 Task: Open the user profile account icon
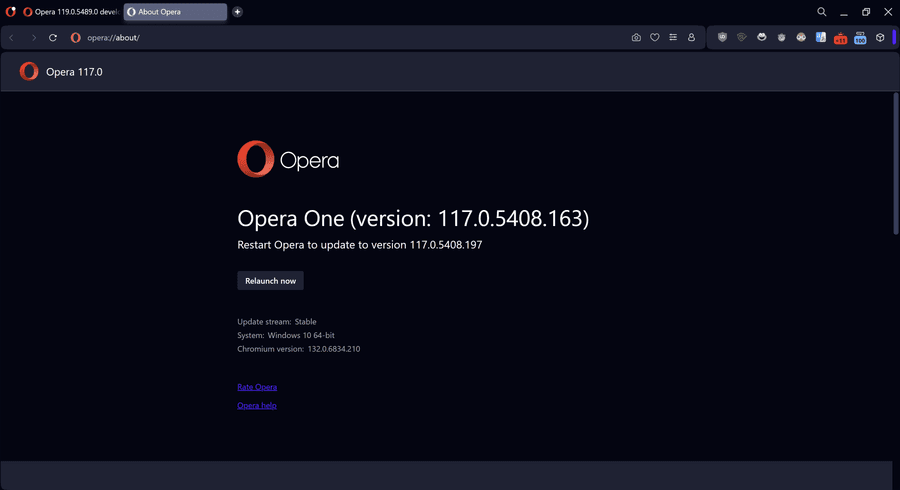pyautogui.click(x=691, y=37)
